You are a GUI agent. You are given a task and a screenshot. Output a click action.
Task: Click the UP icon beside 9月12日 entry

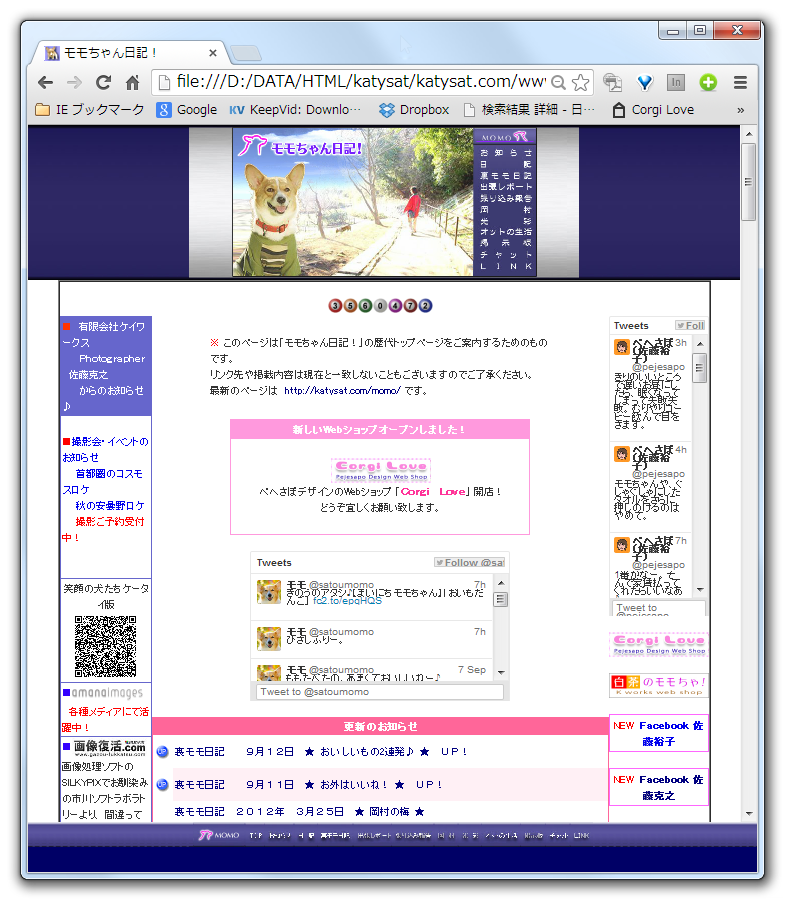click(x=162, y=751)
